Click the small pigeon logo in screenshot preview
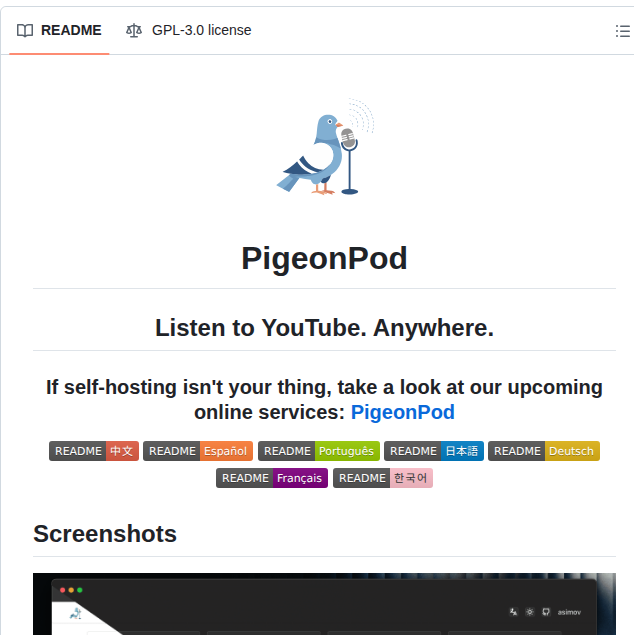 pyautogui.click(x=76, y=614)
